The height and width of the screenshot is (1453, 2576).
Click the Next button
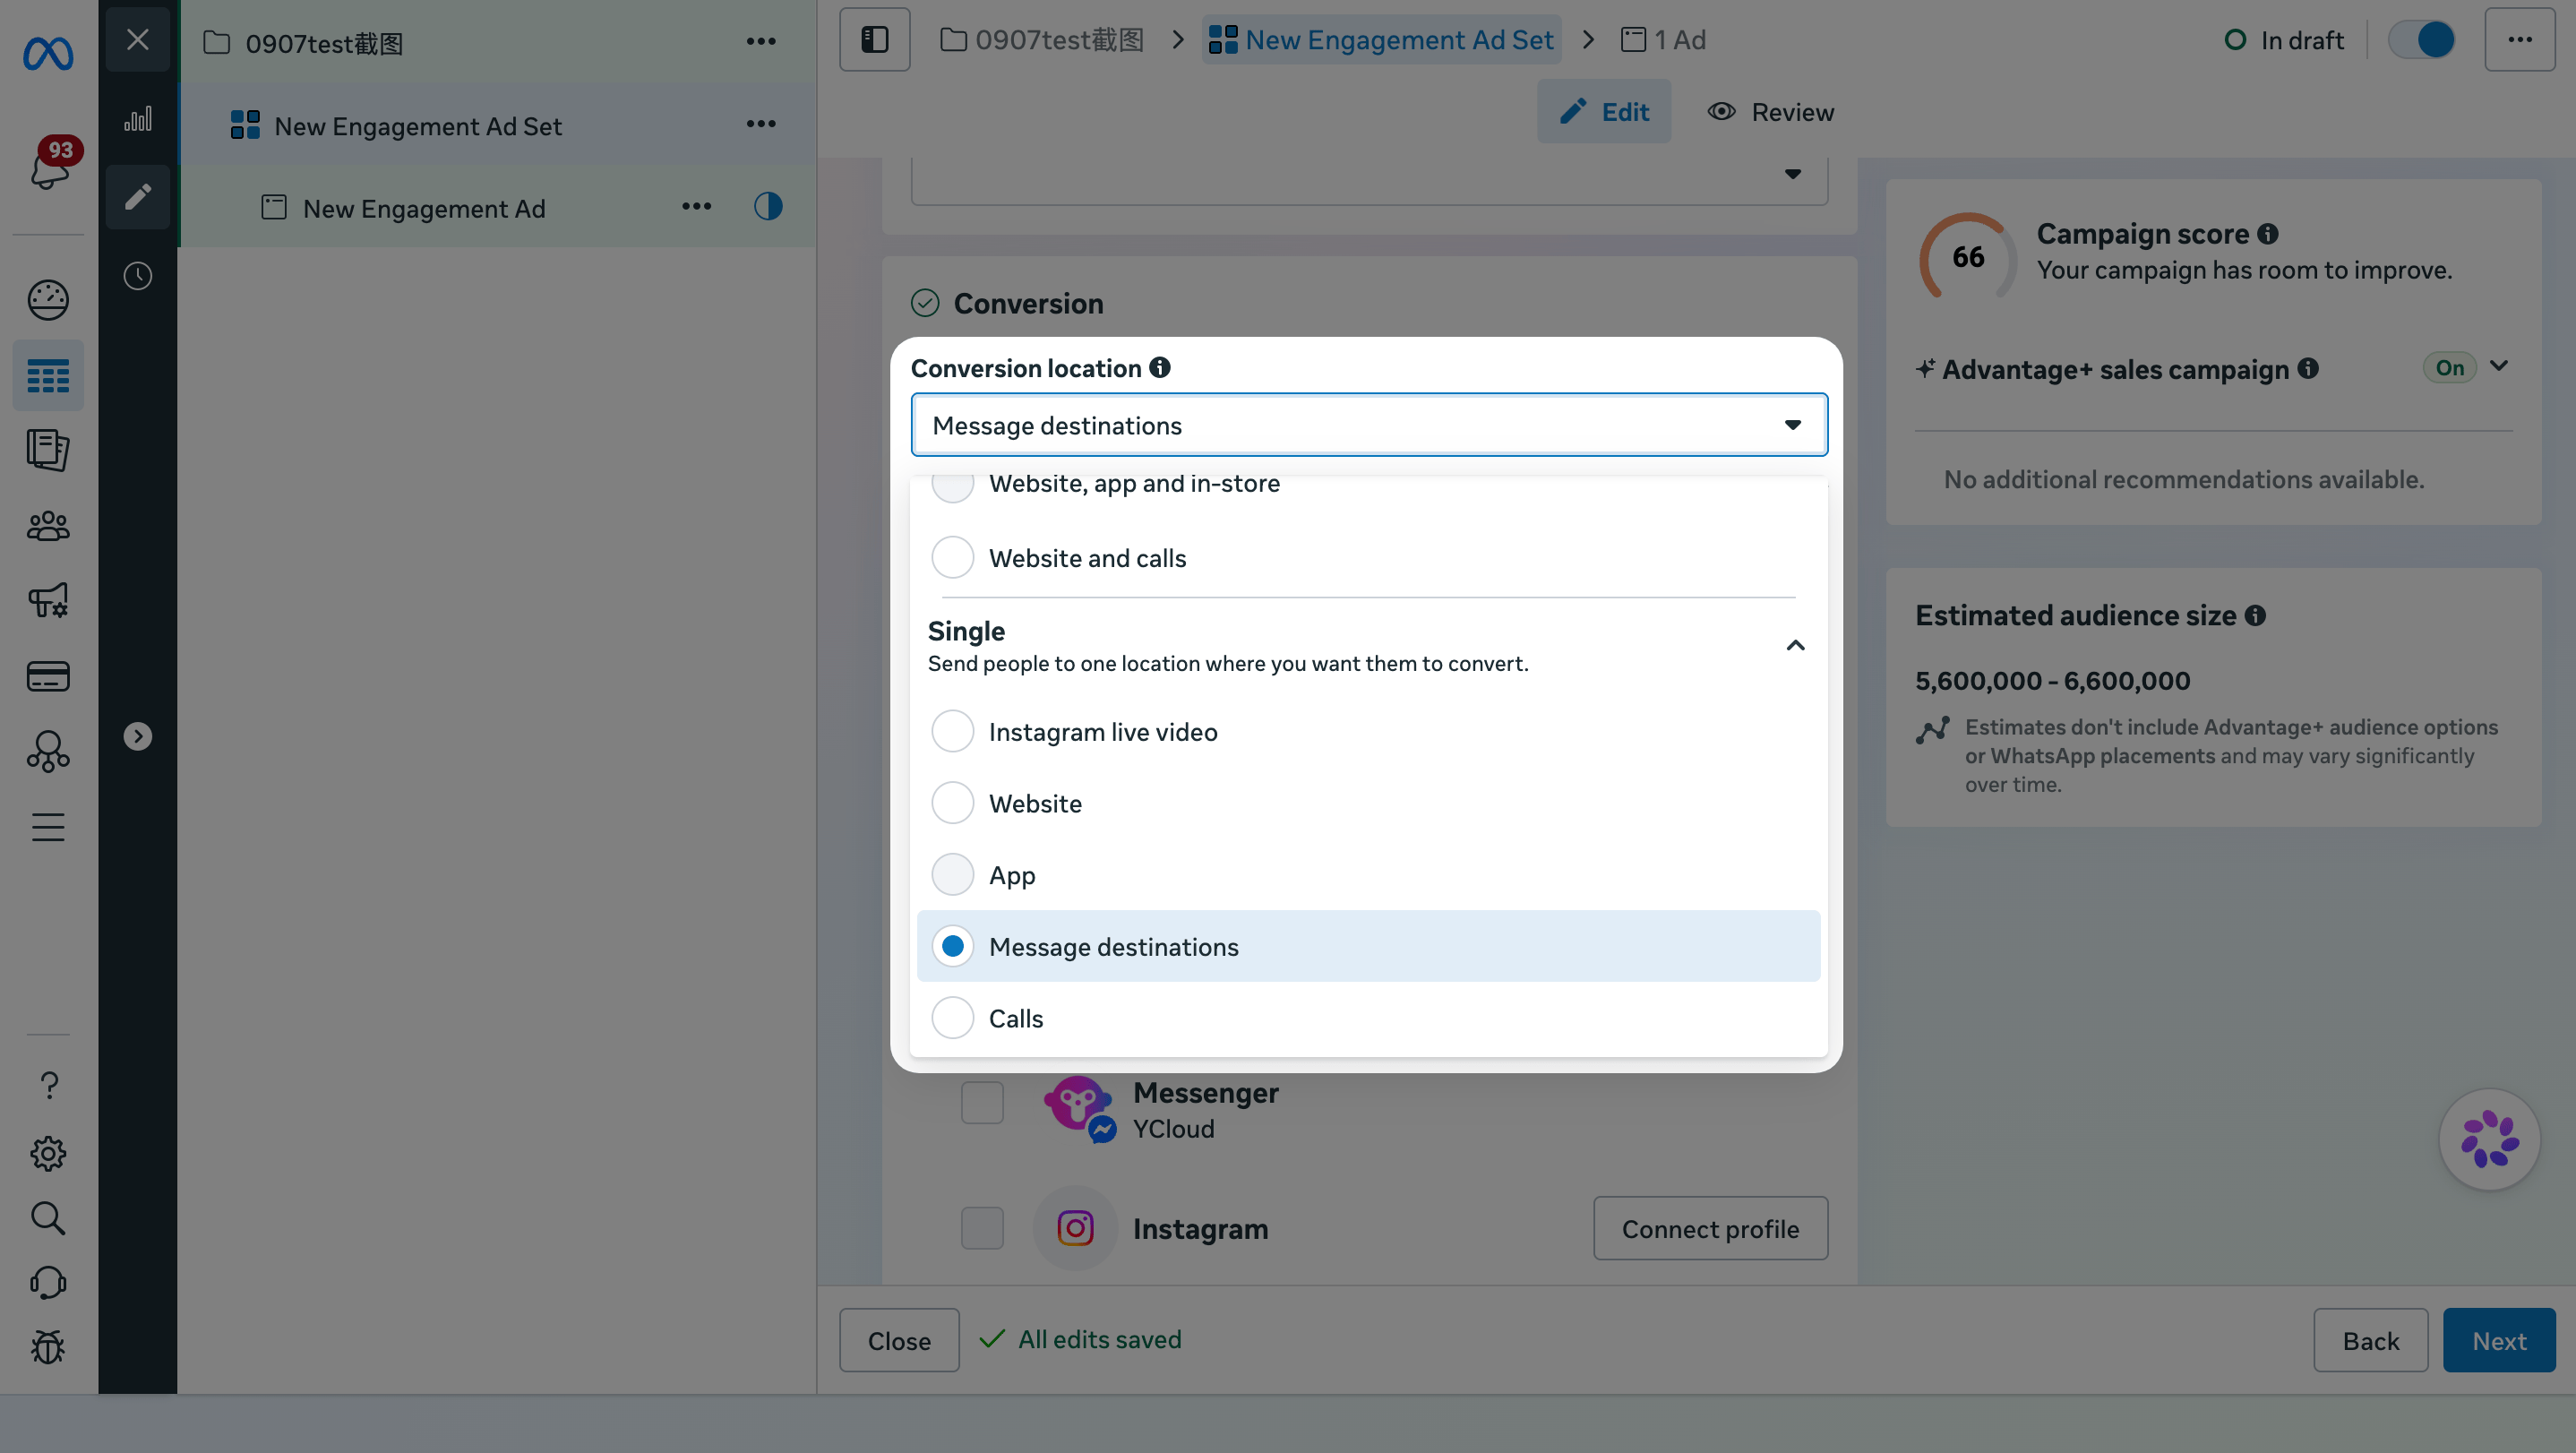point(2499,1340)
